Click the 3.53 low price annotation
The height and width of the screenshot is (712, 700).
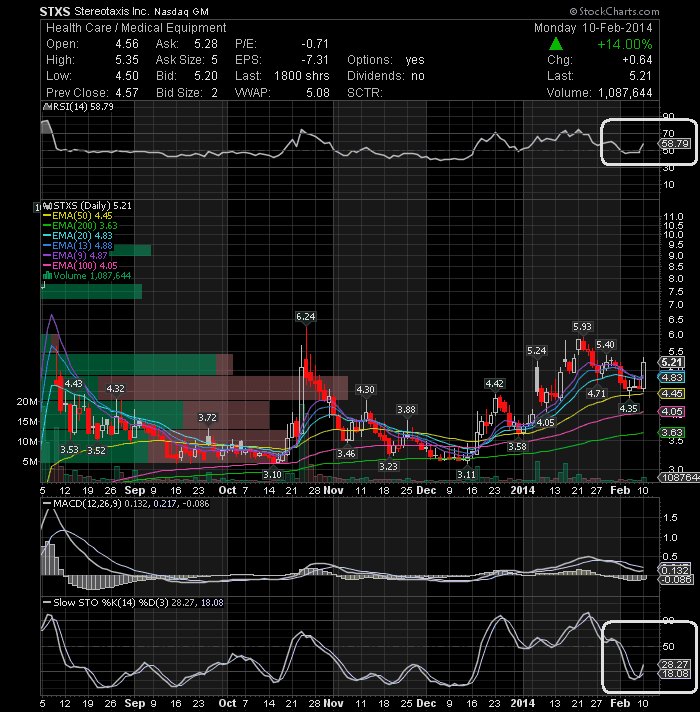click(69, 450)
